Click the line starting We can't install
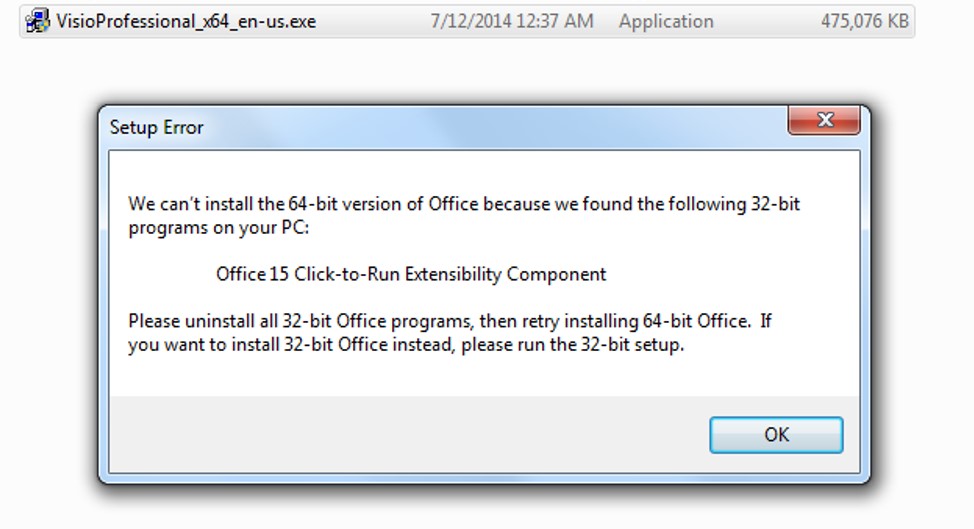The height and width of the screenshot is (529, 974). pyautogui.click(x=464, y=204)
